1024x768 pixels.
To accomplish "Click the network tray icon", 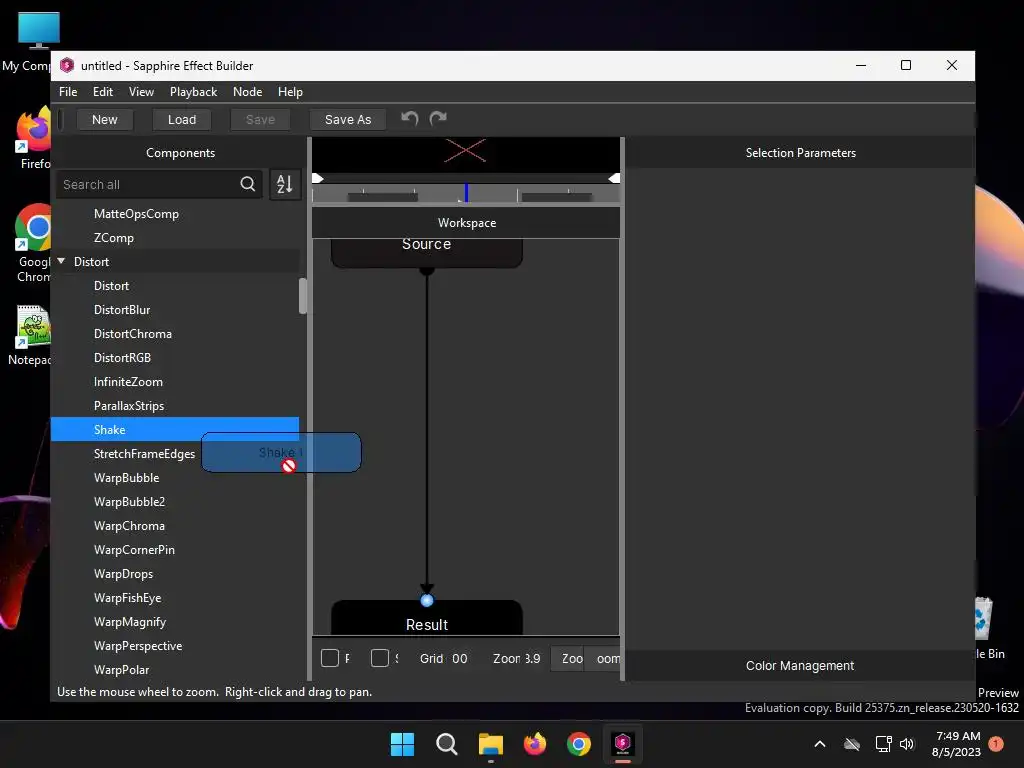I will (x=883, y=744).
